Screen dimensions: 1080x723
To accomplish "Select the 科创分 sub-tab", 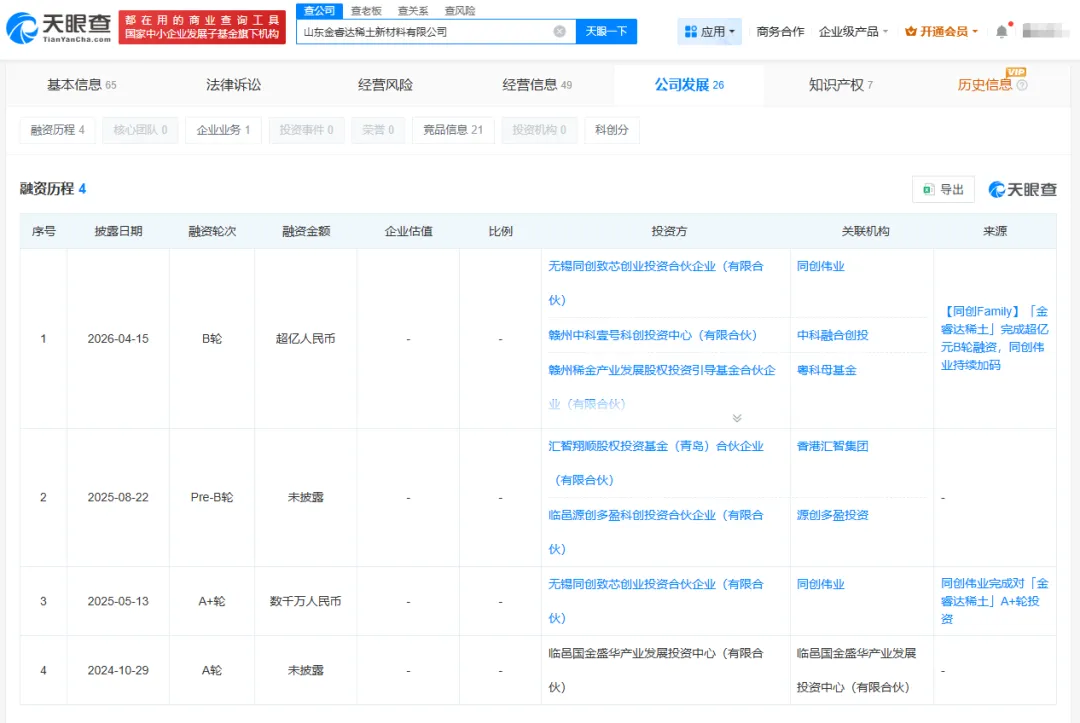I will 612,129.
